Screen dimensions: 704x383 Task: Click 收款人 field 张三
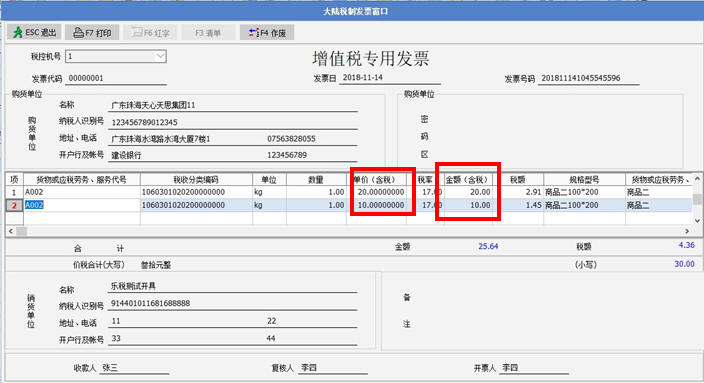point(134,368)
